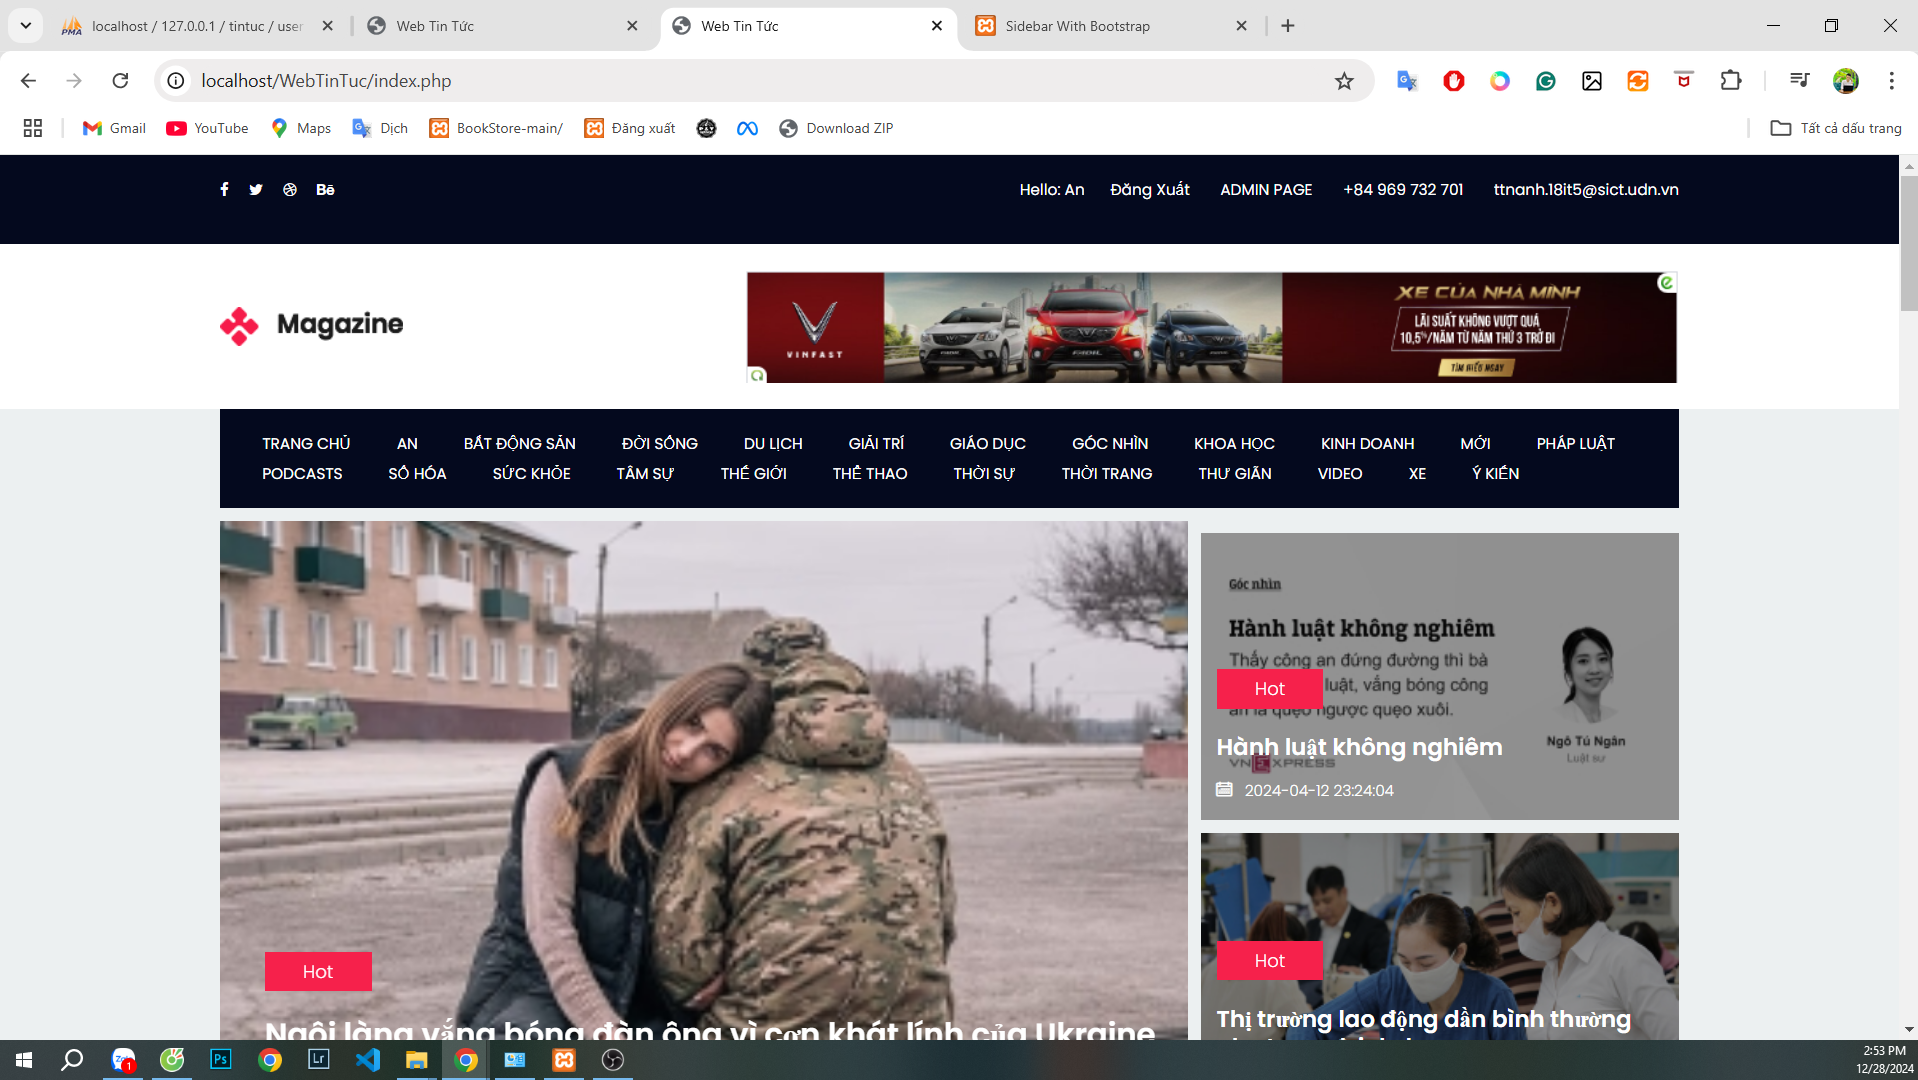Go back to previous page
This screenshot has height=1080, width=1918.
[x=28, y=81]
